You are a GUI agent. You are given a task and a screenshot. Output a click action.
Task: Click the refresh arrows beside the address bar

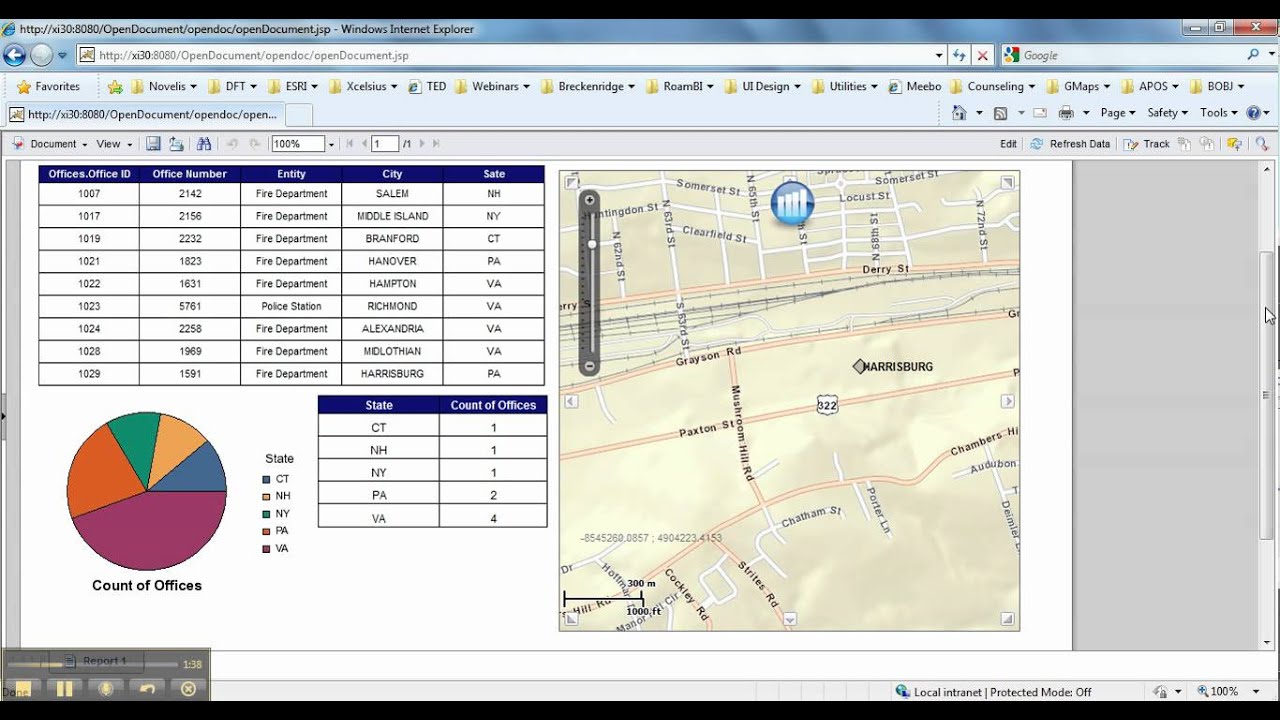click(959, 56)
